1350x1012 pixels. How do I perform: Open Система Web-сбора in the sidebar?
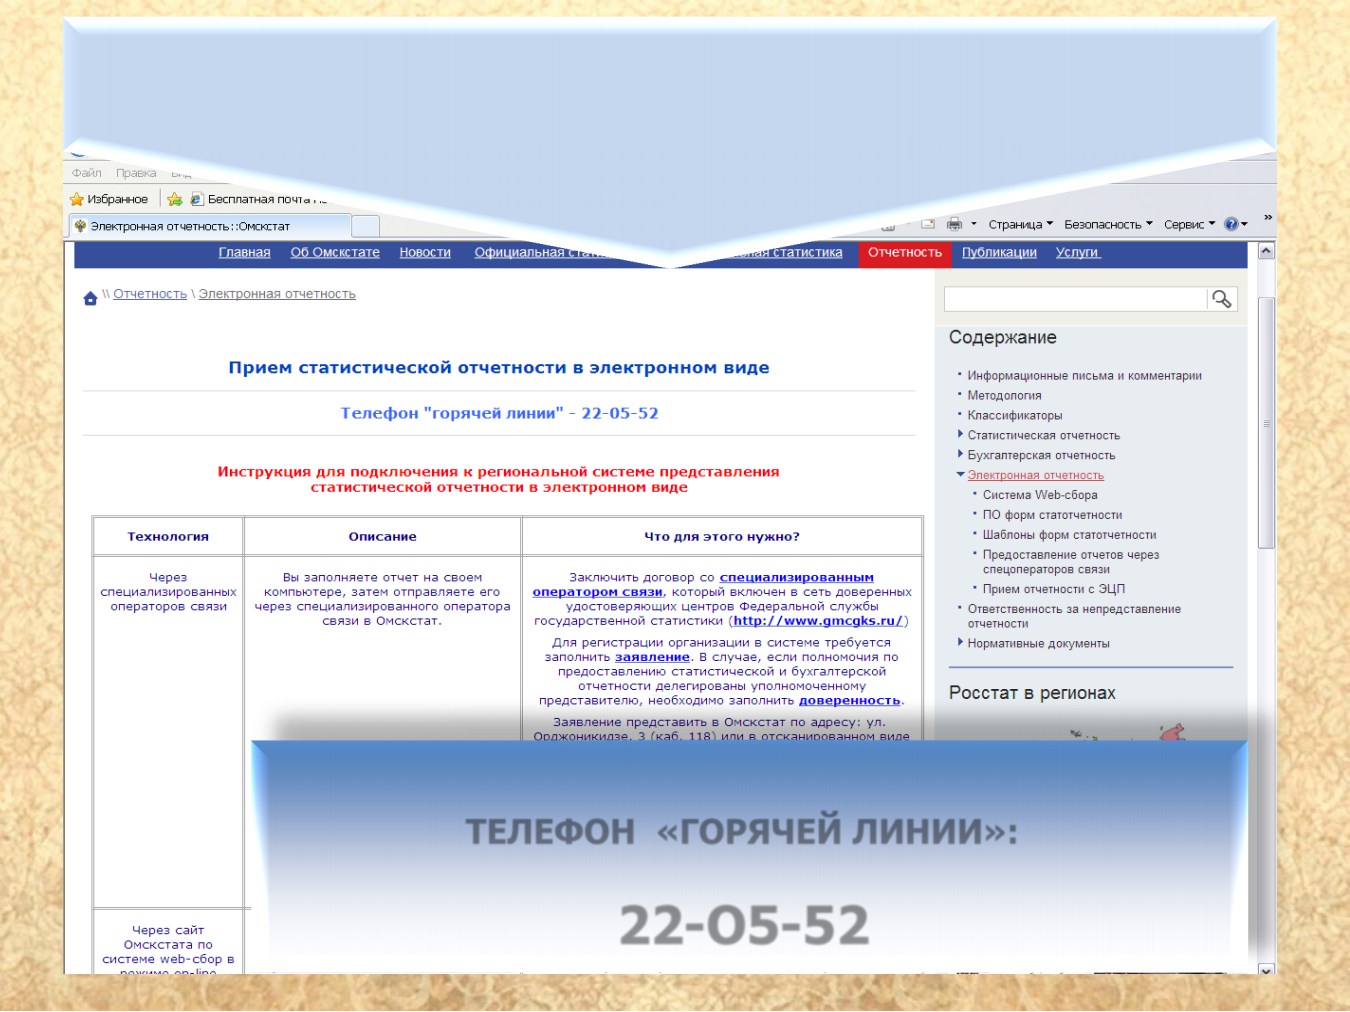click(x=1040, y=495)
